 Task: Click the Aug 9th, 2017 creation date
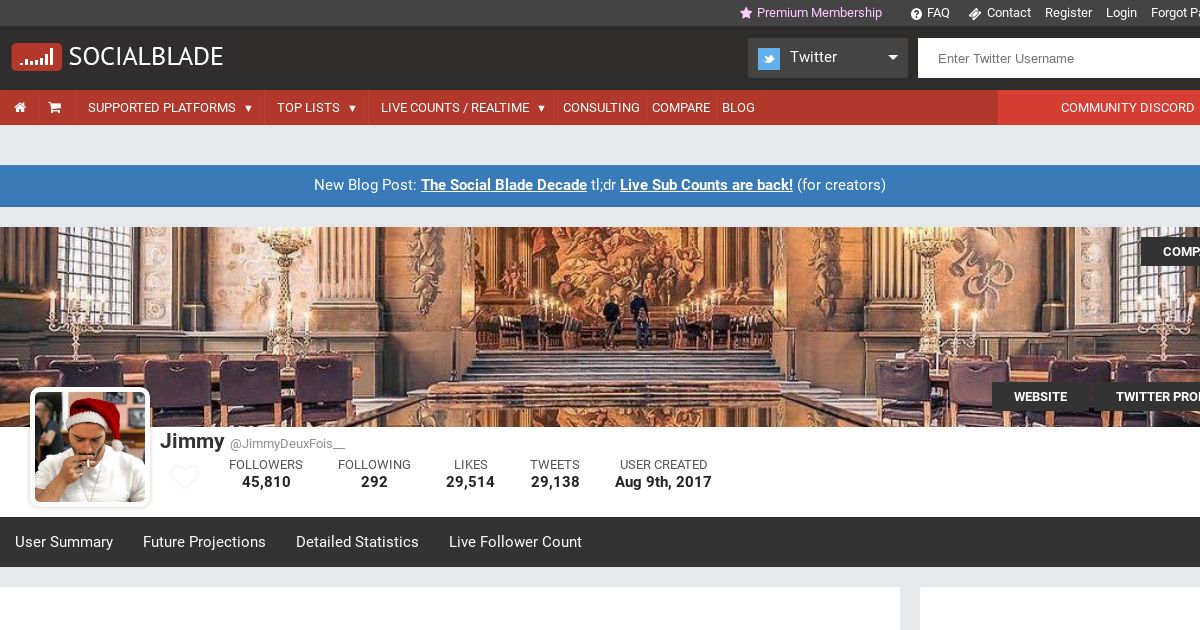pos(663,482)
